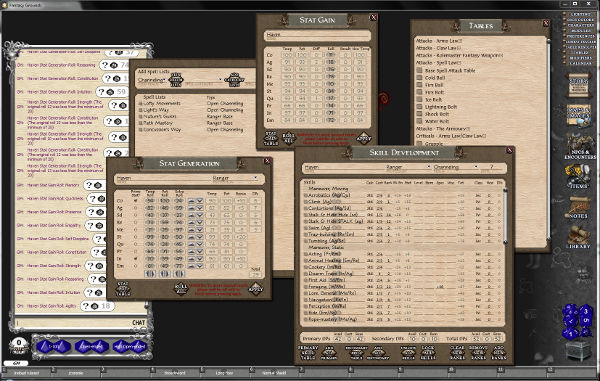Image resolution: width=600 pixels, height=381 pixels.
Task: Open the Secondary Skill Table button
Action: coord(356,353)
